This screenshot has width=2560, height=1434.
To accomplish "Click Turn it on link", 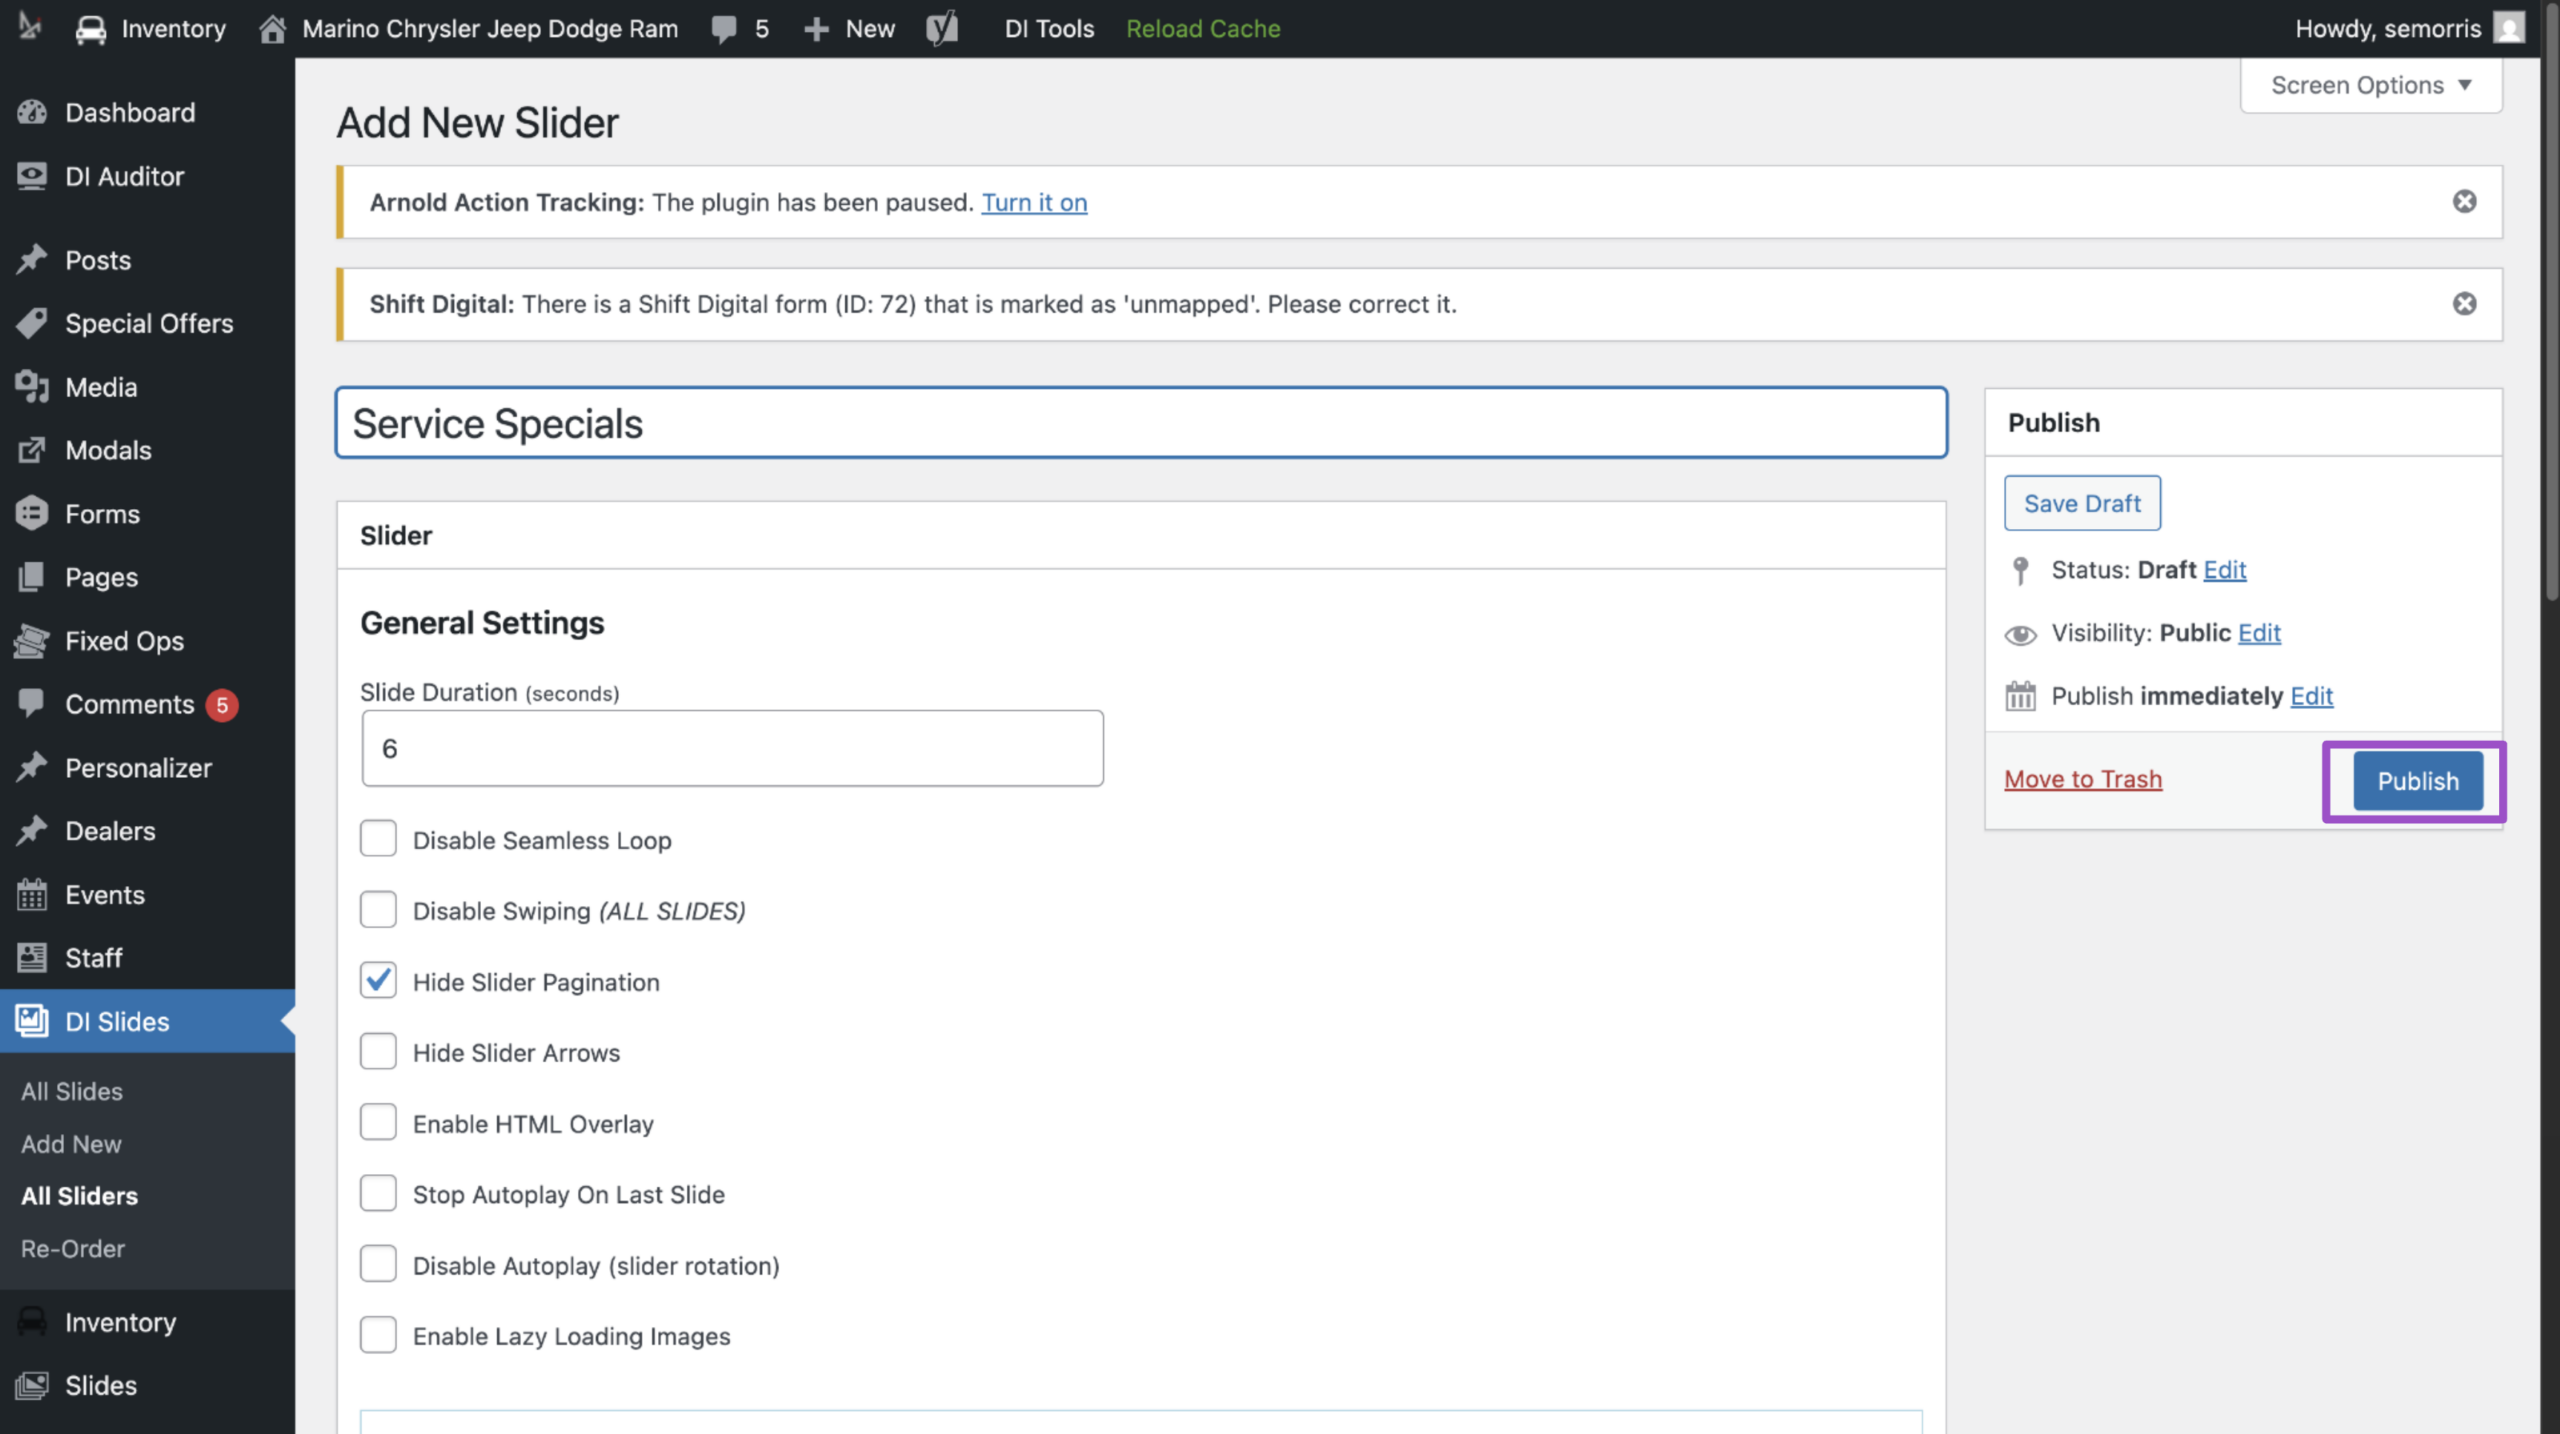I will coord(1034,202).
